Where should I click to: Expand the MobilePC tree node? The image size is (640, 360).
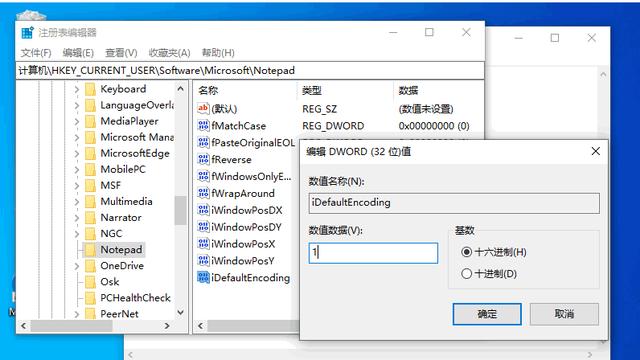click(77, 169)
